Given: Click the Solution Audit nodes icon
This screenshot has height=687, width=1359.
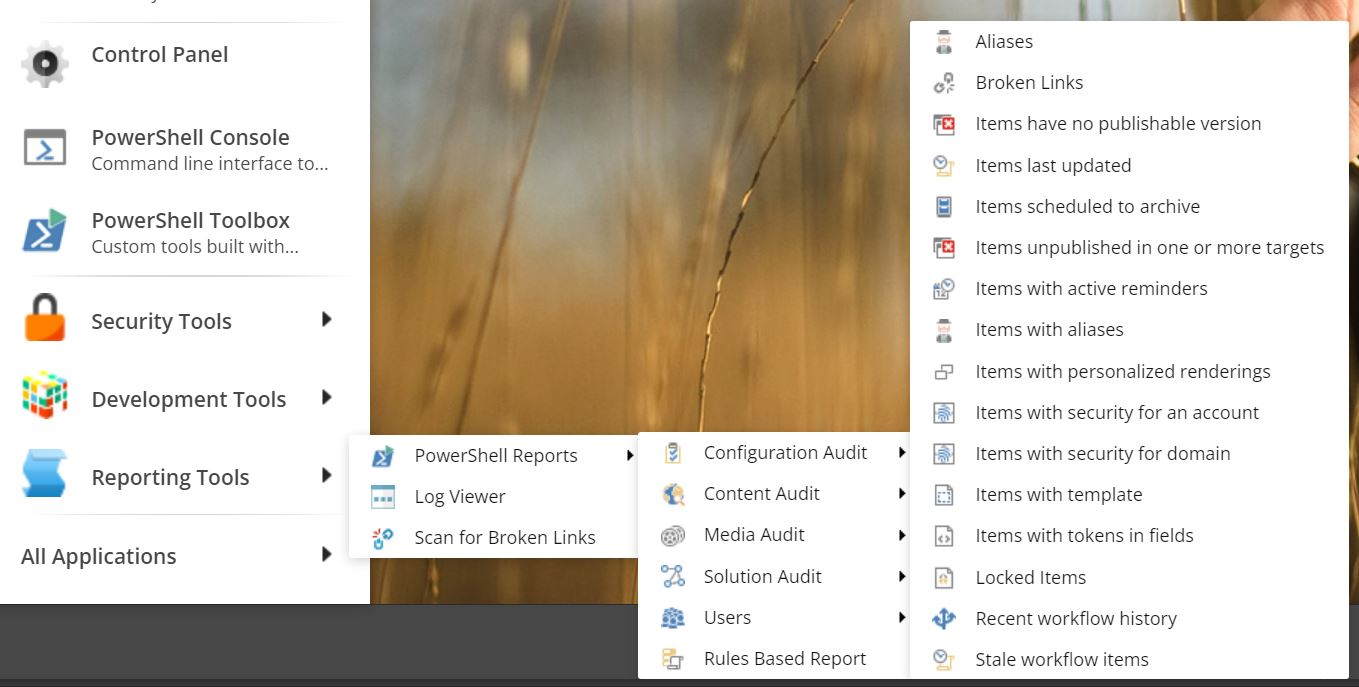Looking at the screenshot, I should tap(673, 577).
